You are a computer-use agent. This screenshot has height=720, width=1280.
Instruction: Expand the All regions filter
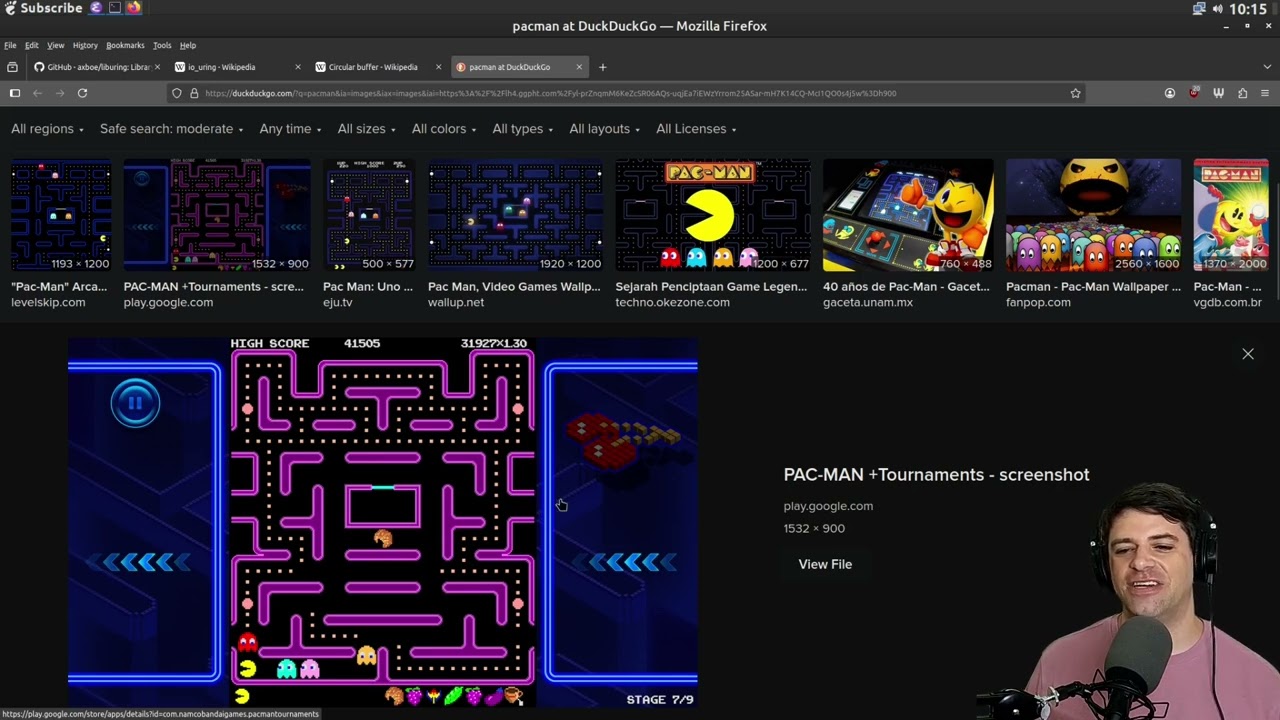[47, 129]
